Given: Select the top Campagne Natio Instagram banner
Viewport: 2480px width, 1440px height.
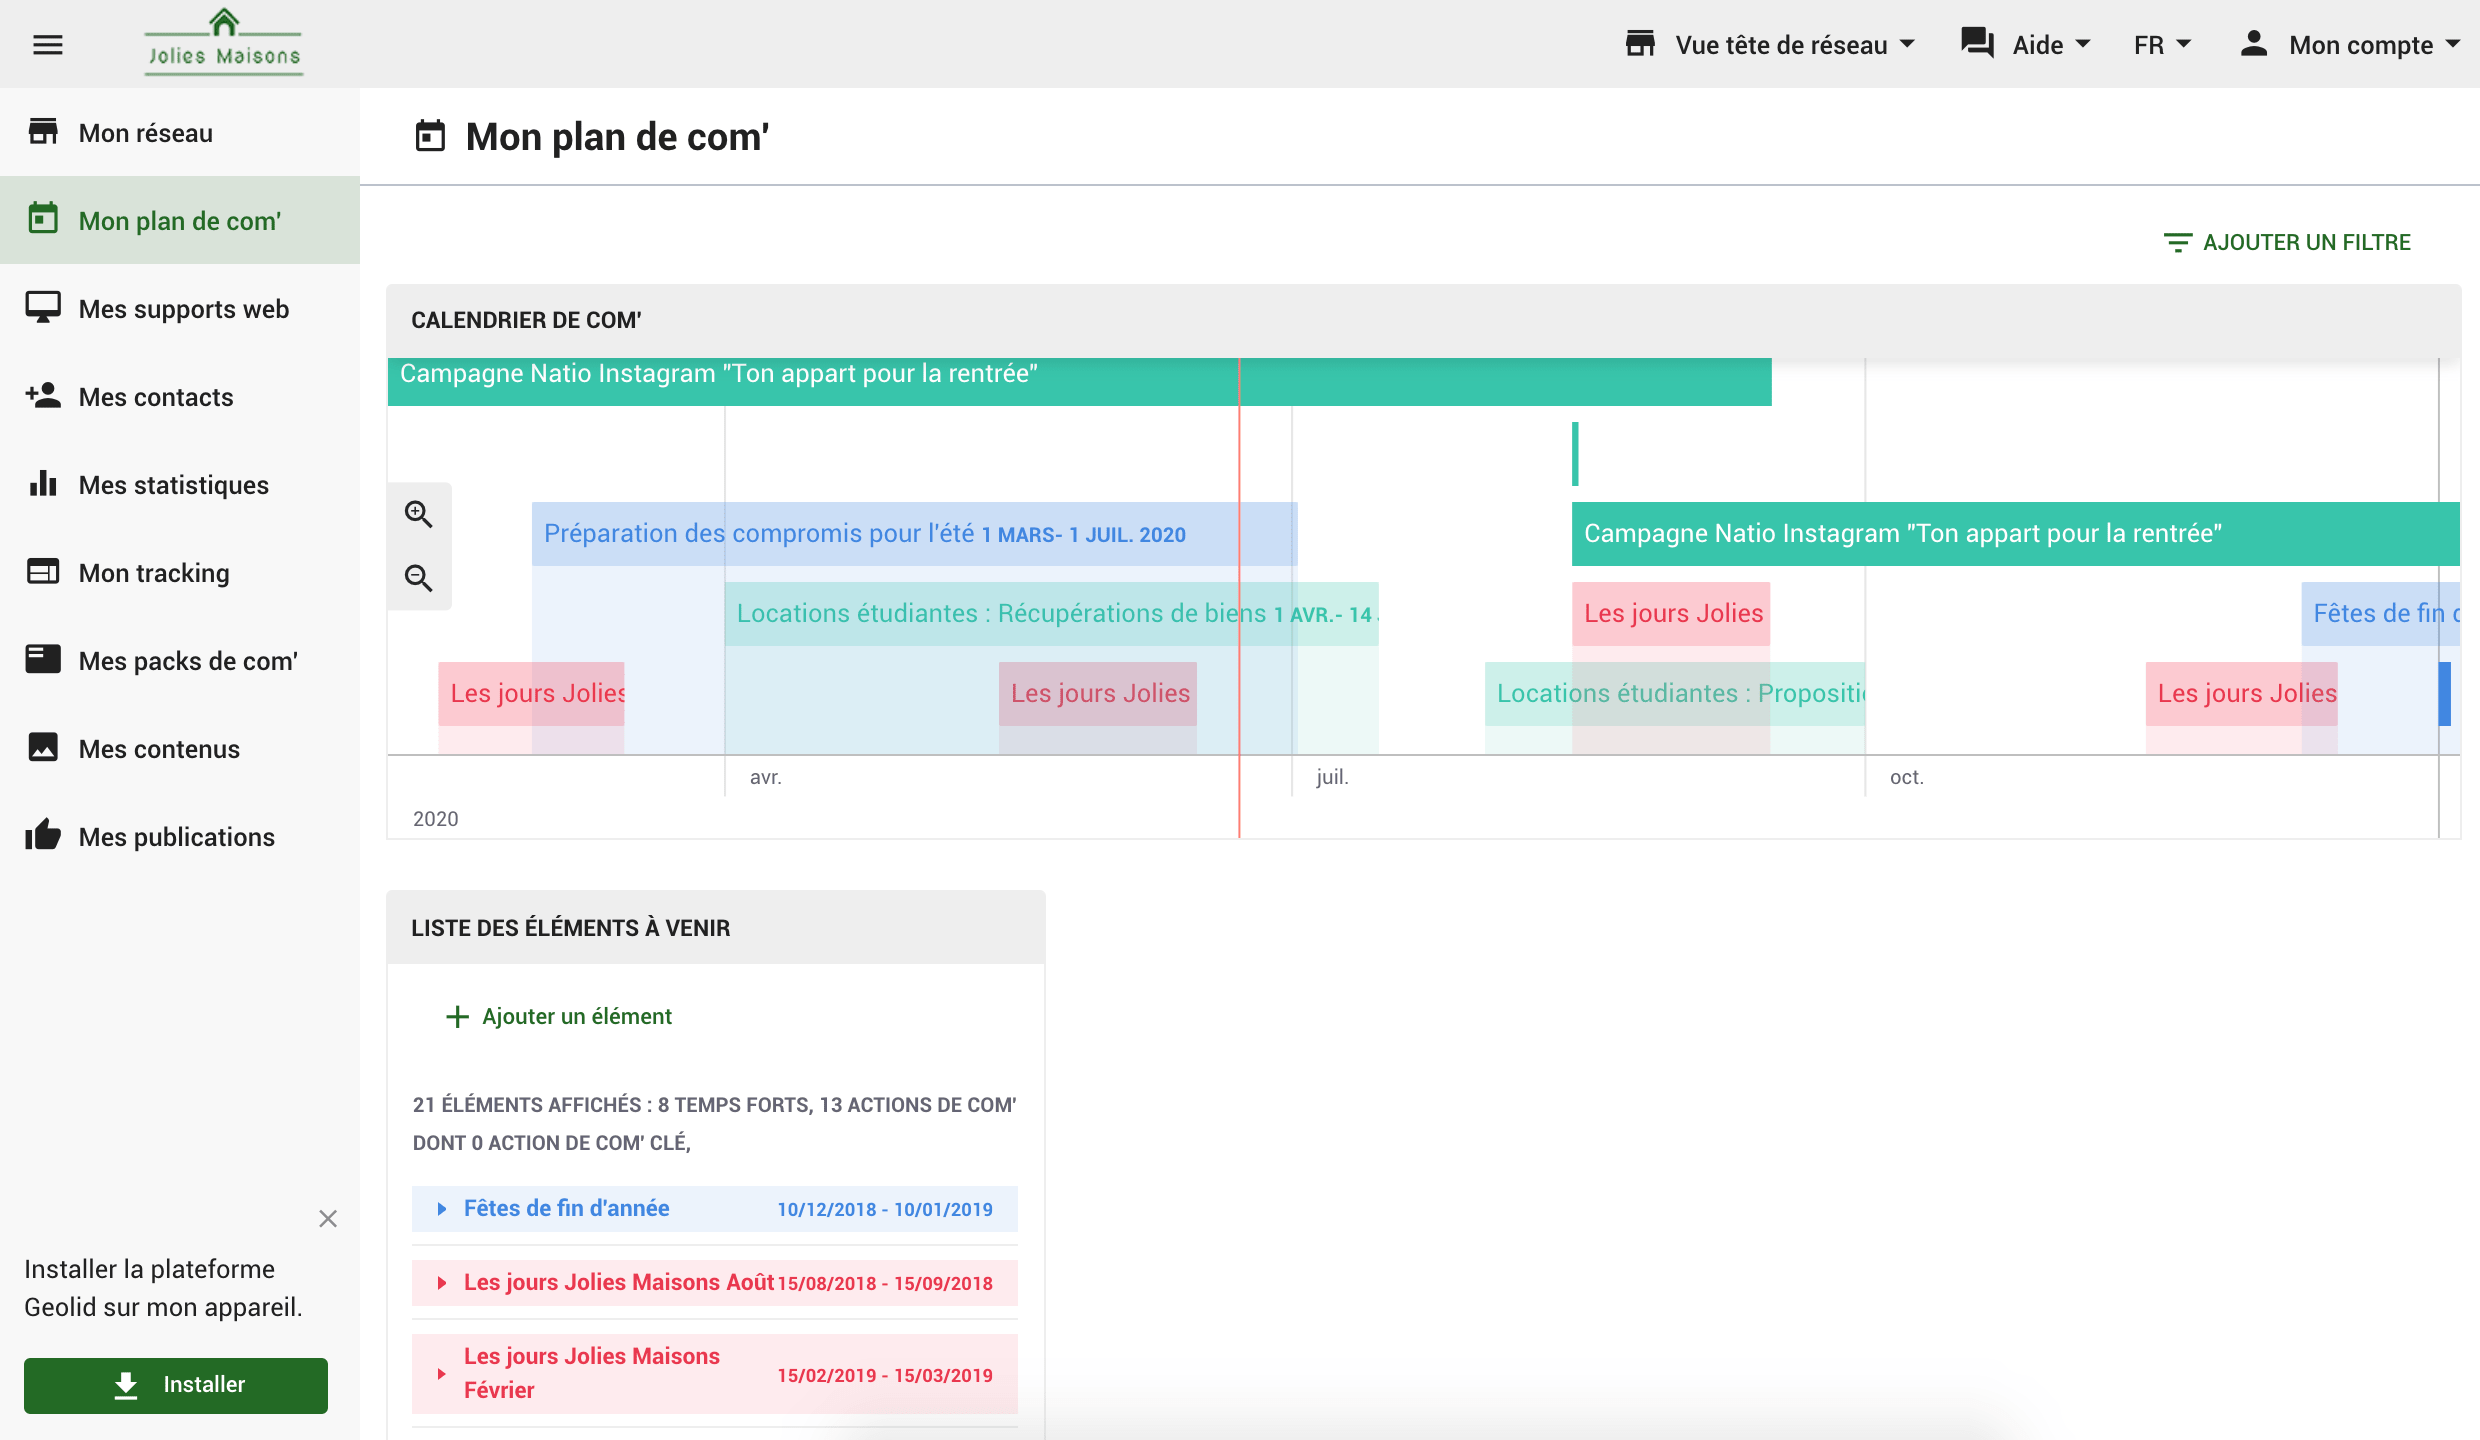Looking at the screenshot, I should [1079, 381].
